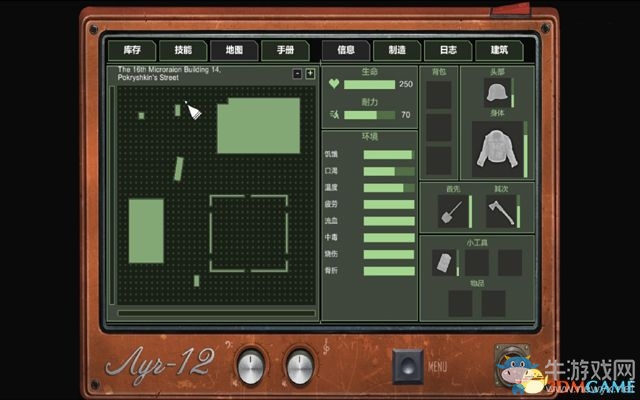This screenshot has width=640, height=400.
Task: Click the left silver knob
Action: [251, 366]
